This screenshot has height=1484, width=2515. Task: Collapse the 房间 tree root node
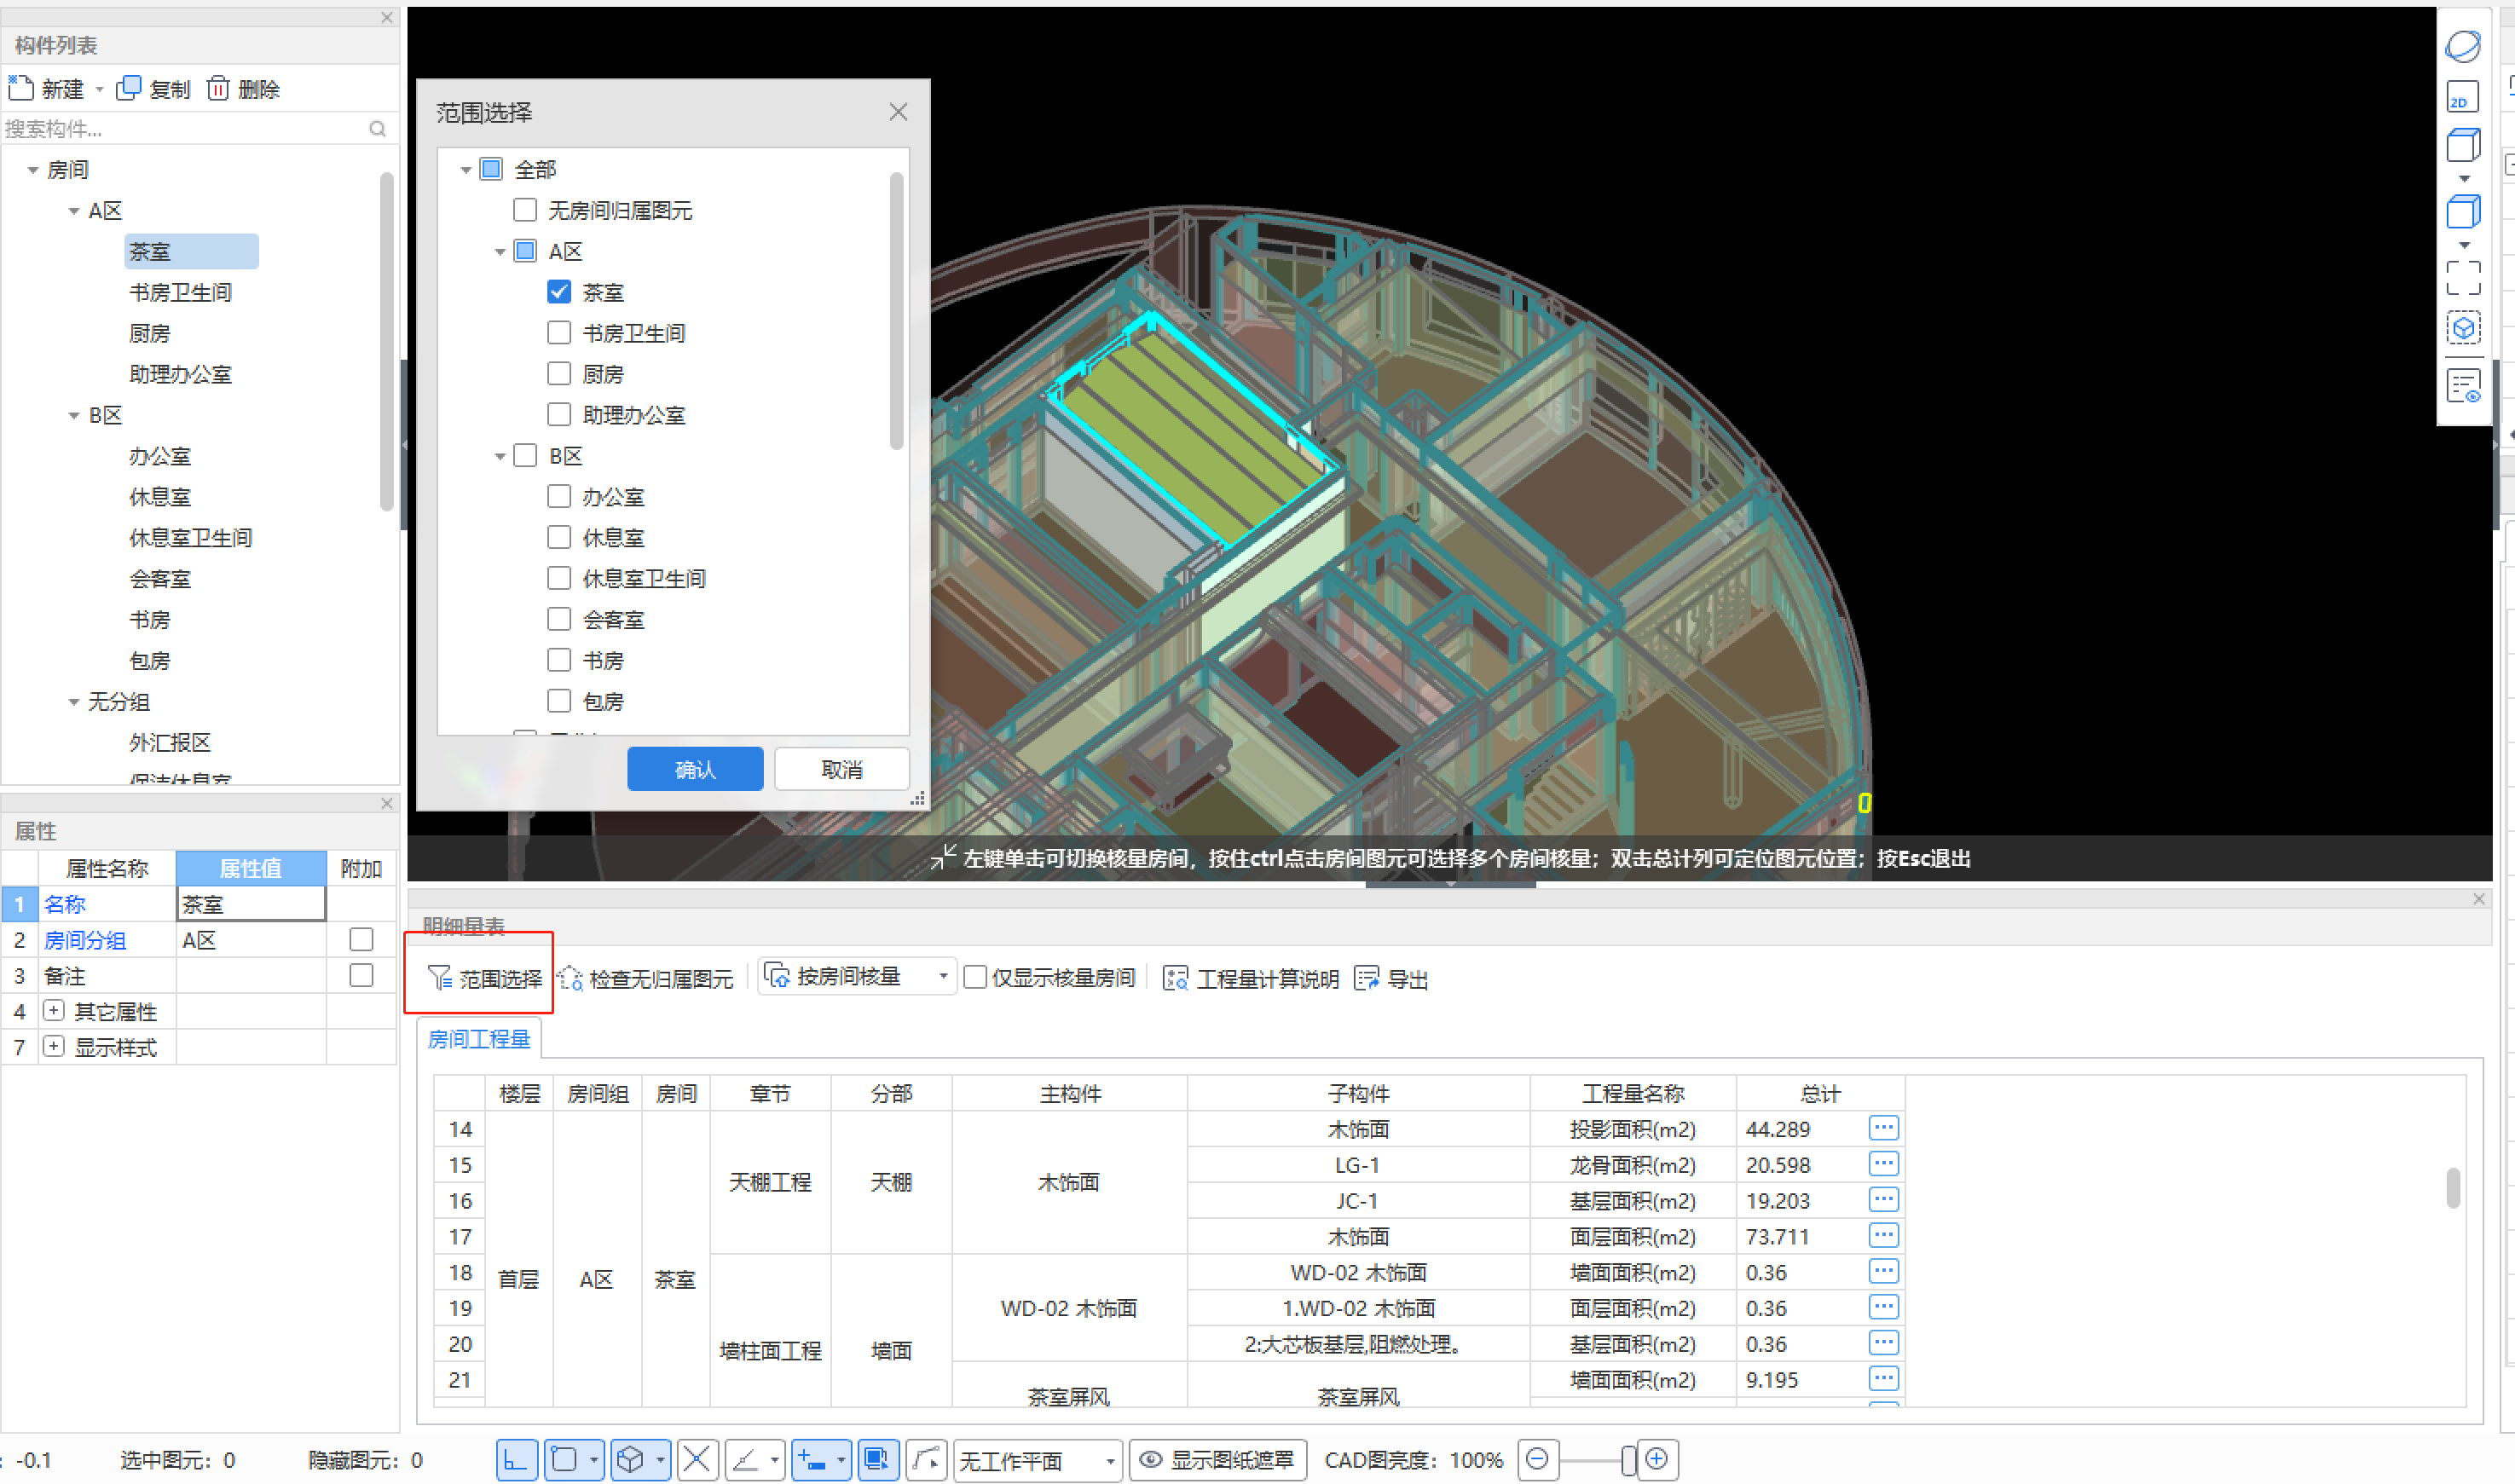[x=33, y=171]
